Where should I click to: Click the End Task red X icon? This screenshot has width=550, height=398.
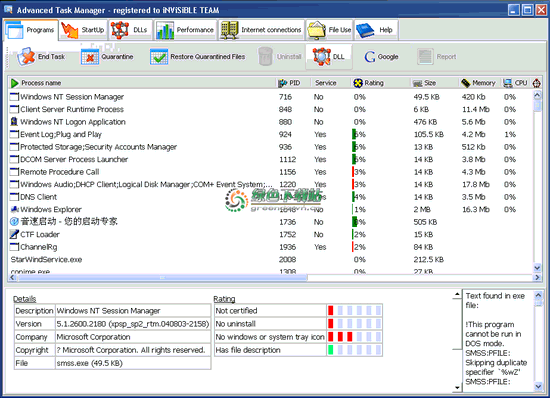(x=27, y=56)
